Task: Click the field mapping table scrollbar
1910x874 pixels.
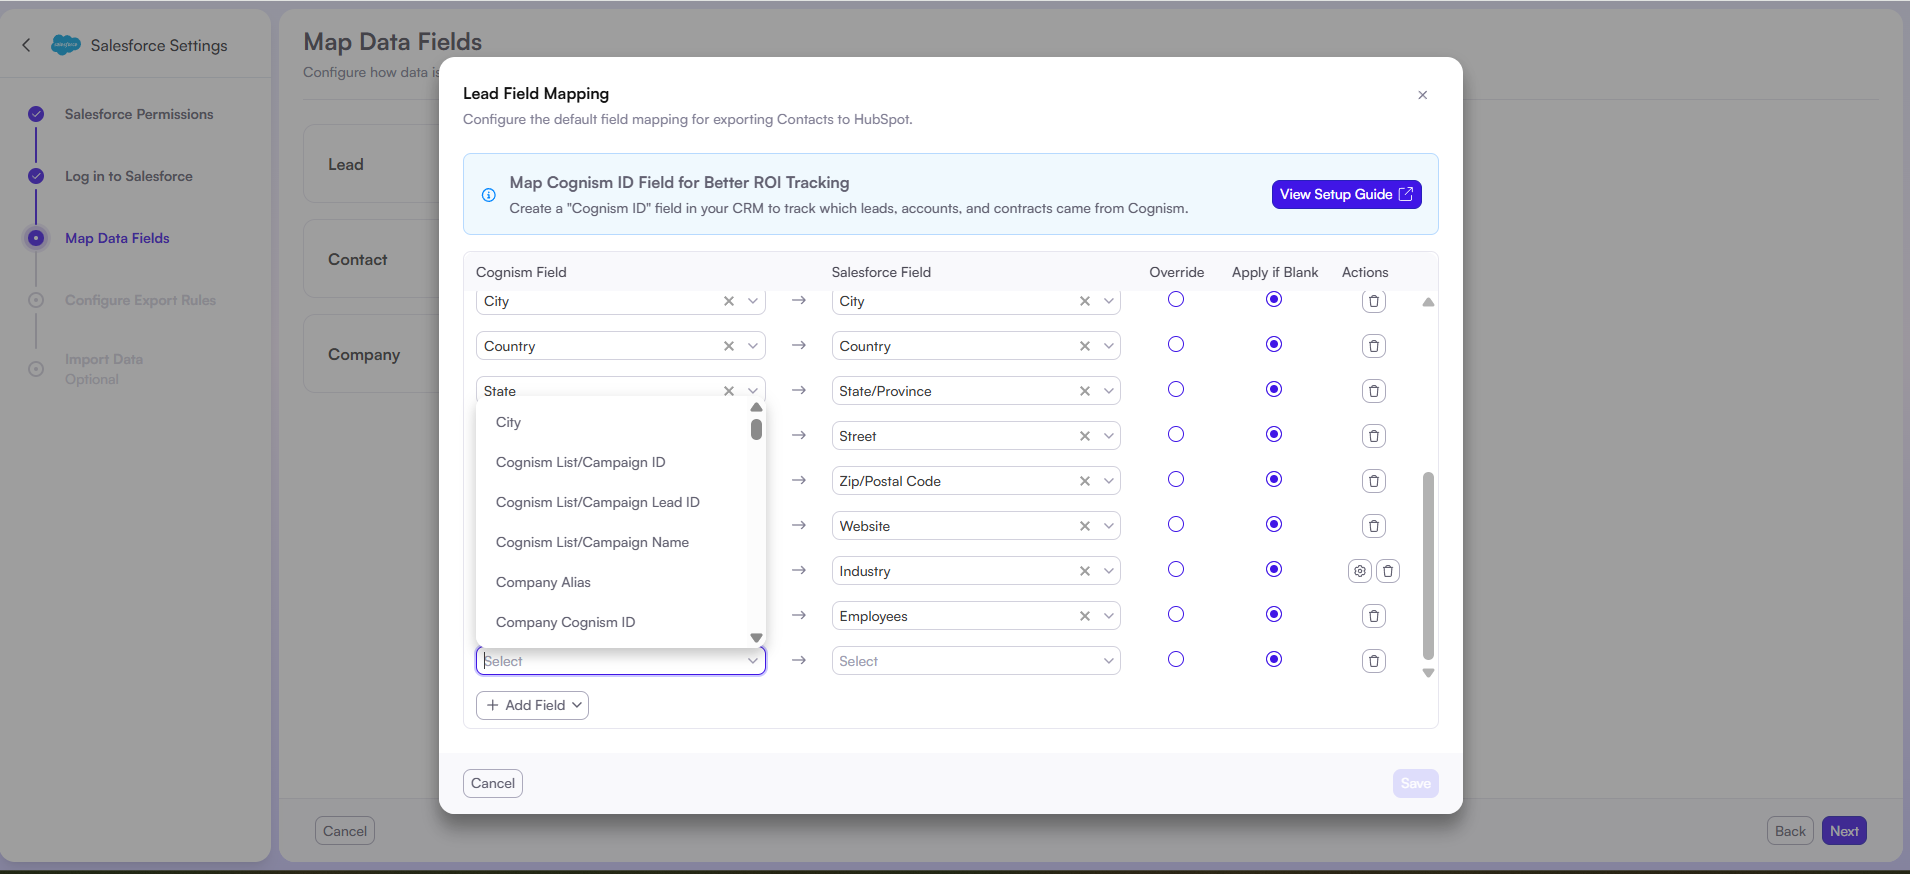Action: 1428,565
